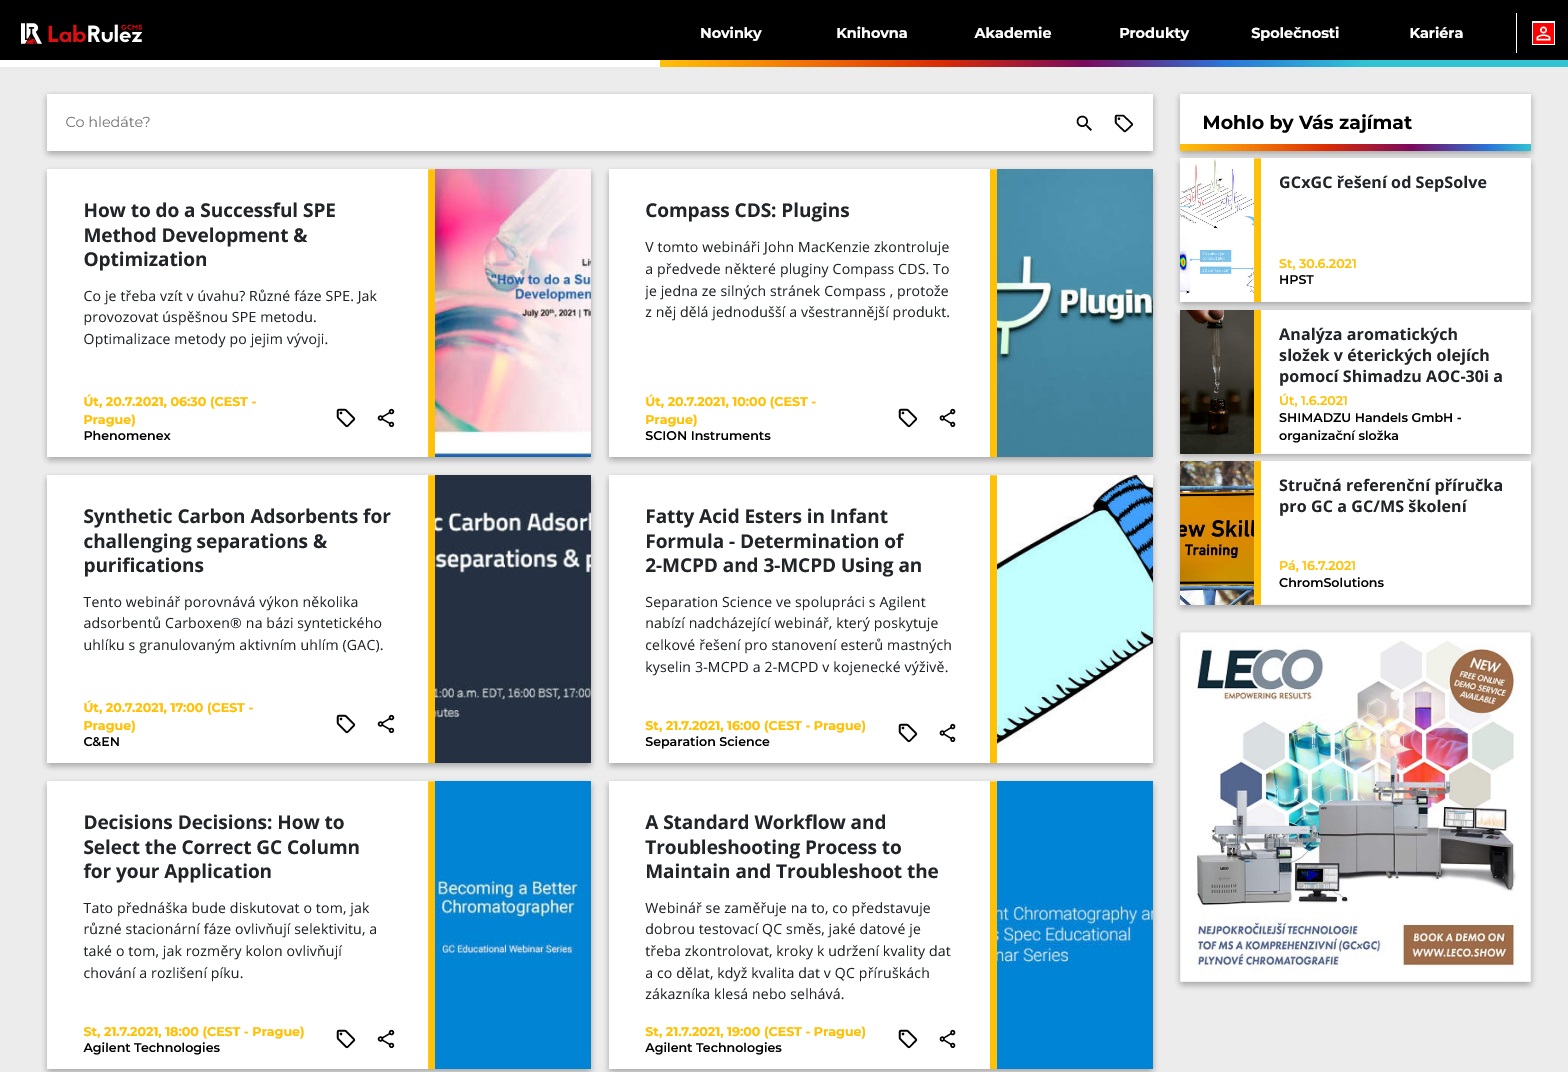Image resolution: width=1568 pixels, height=1072 pixels.
Task: Share the Compass CDS: Plugins webinar
Action: click(x=948, y=418)
